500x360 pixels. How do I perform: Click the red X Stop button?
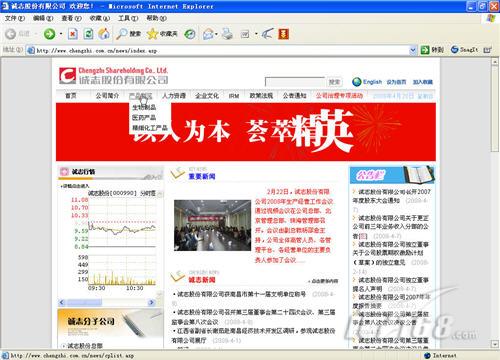(73, 34)
